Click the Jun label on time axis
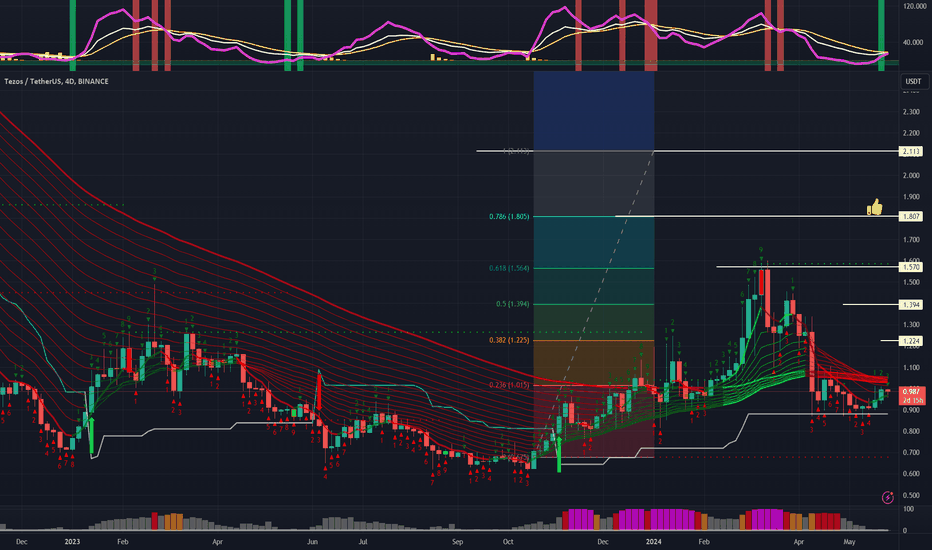 [x=312, y=542]
